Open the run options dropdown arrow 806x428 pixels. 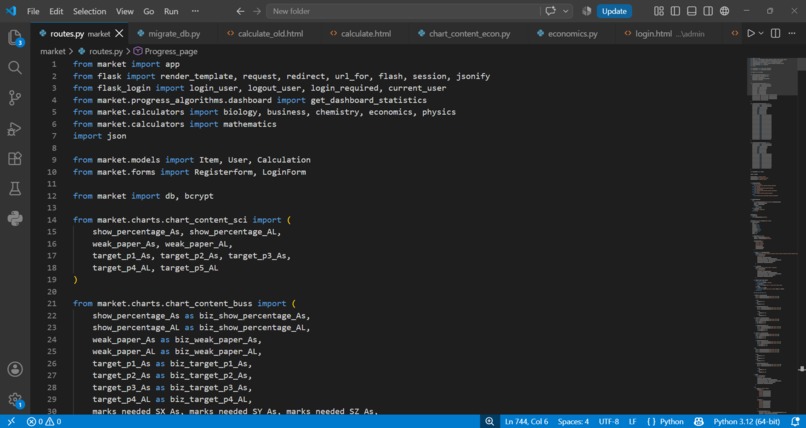coord(761,33)
